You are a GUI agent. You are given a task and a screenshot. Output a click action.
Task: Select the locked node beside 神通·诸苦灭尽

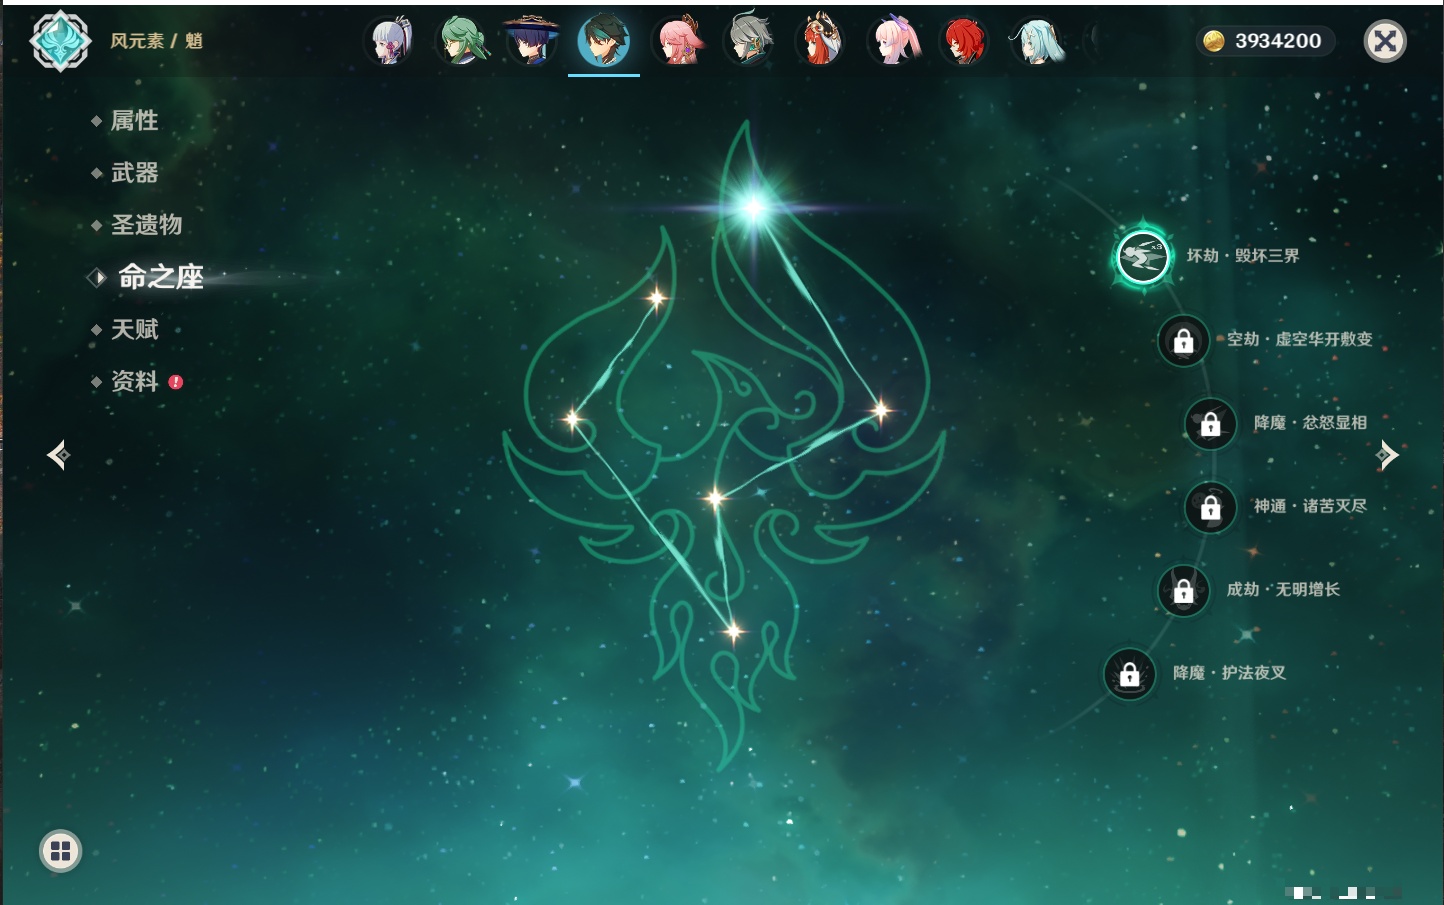click(x=1211, y=507)
